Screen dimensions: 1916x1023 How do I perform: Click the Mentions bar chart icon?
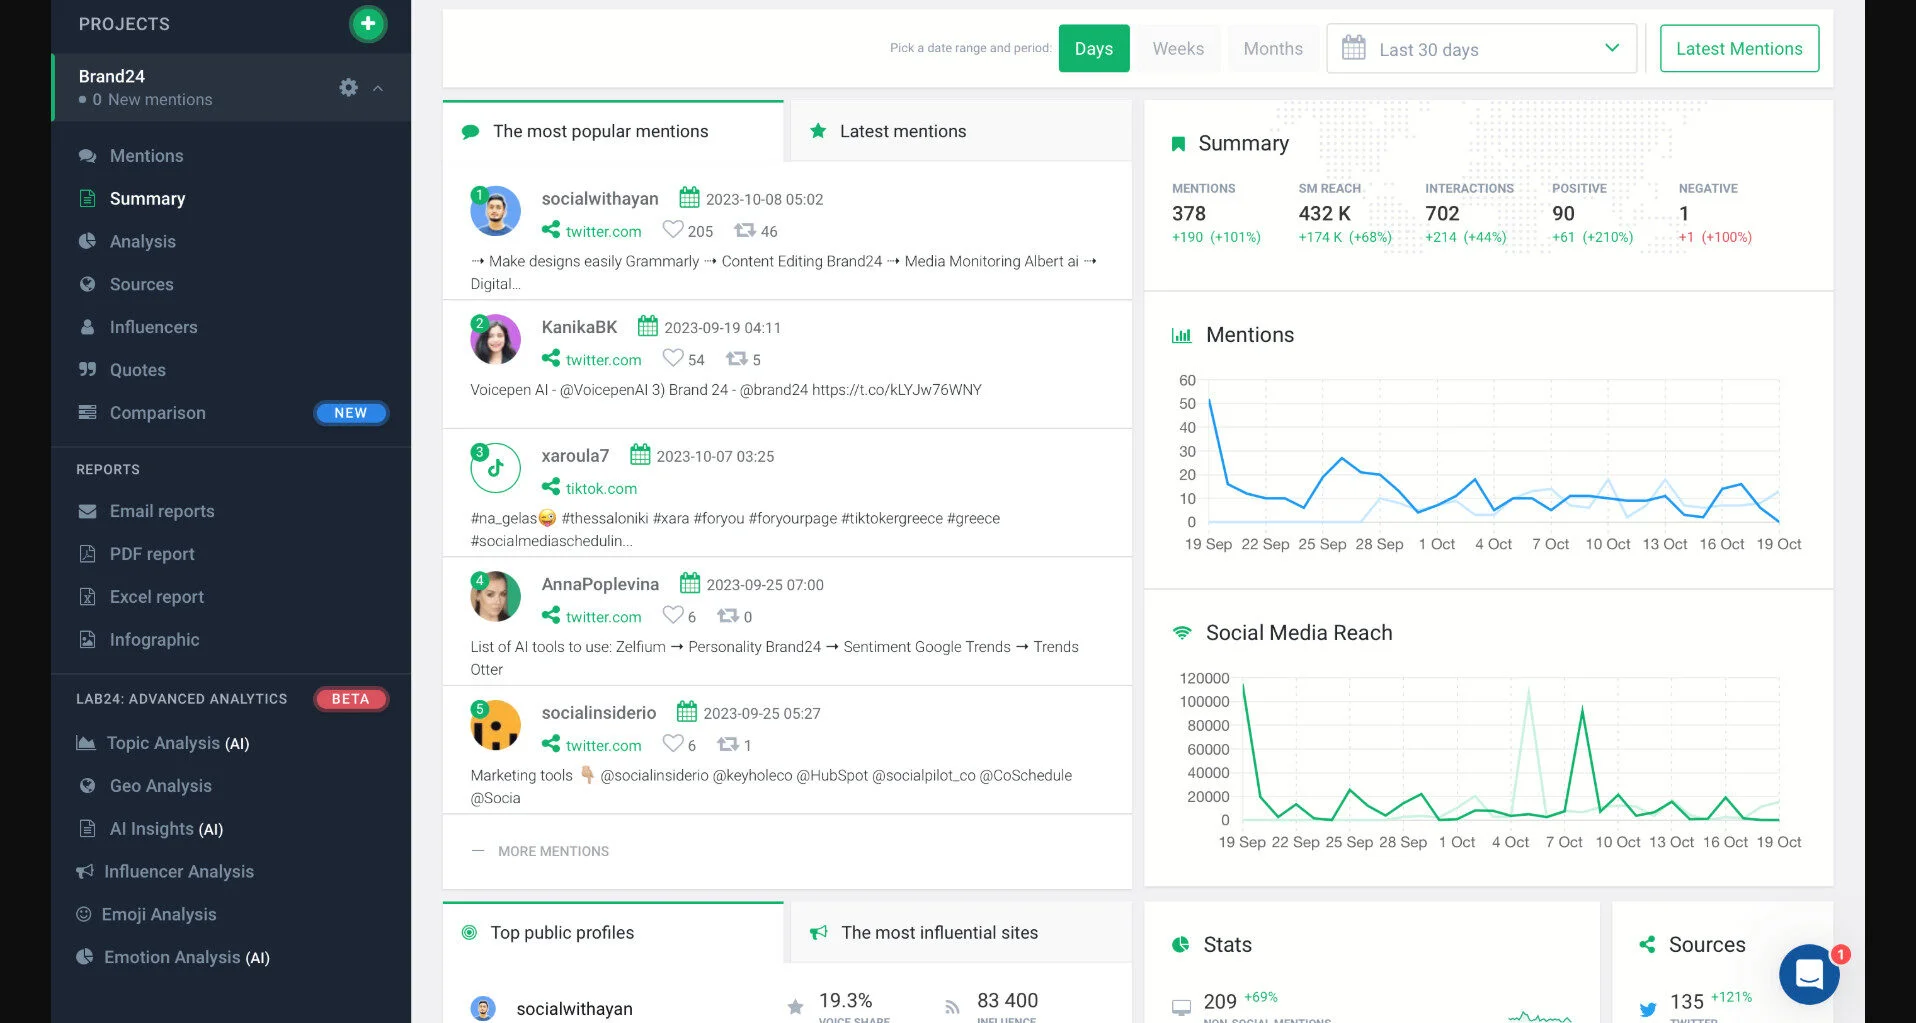coord(1181,335)
